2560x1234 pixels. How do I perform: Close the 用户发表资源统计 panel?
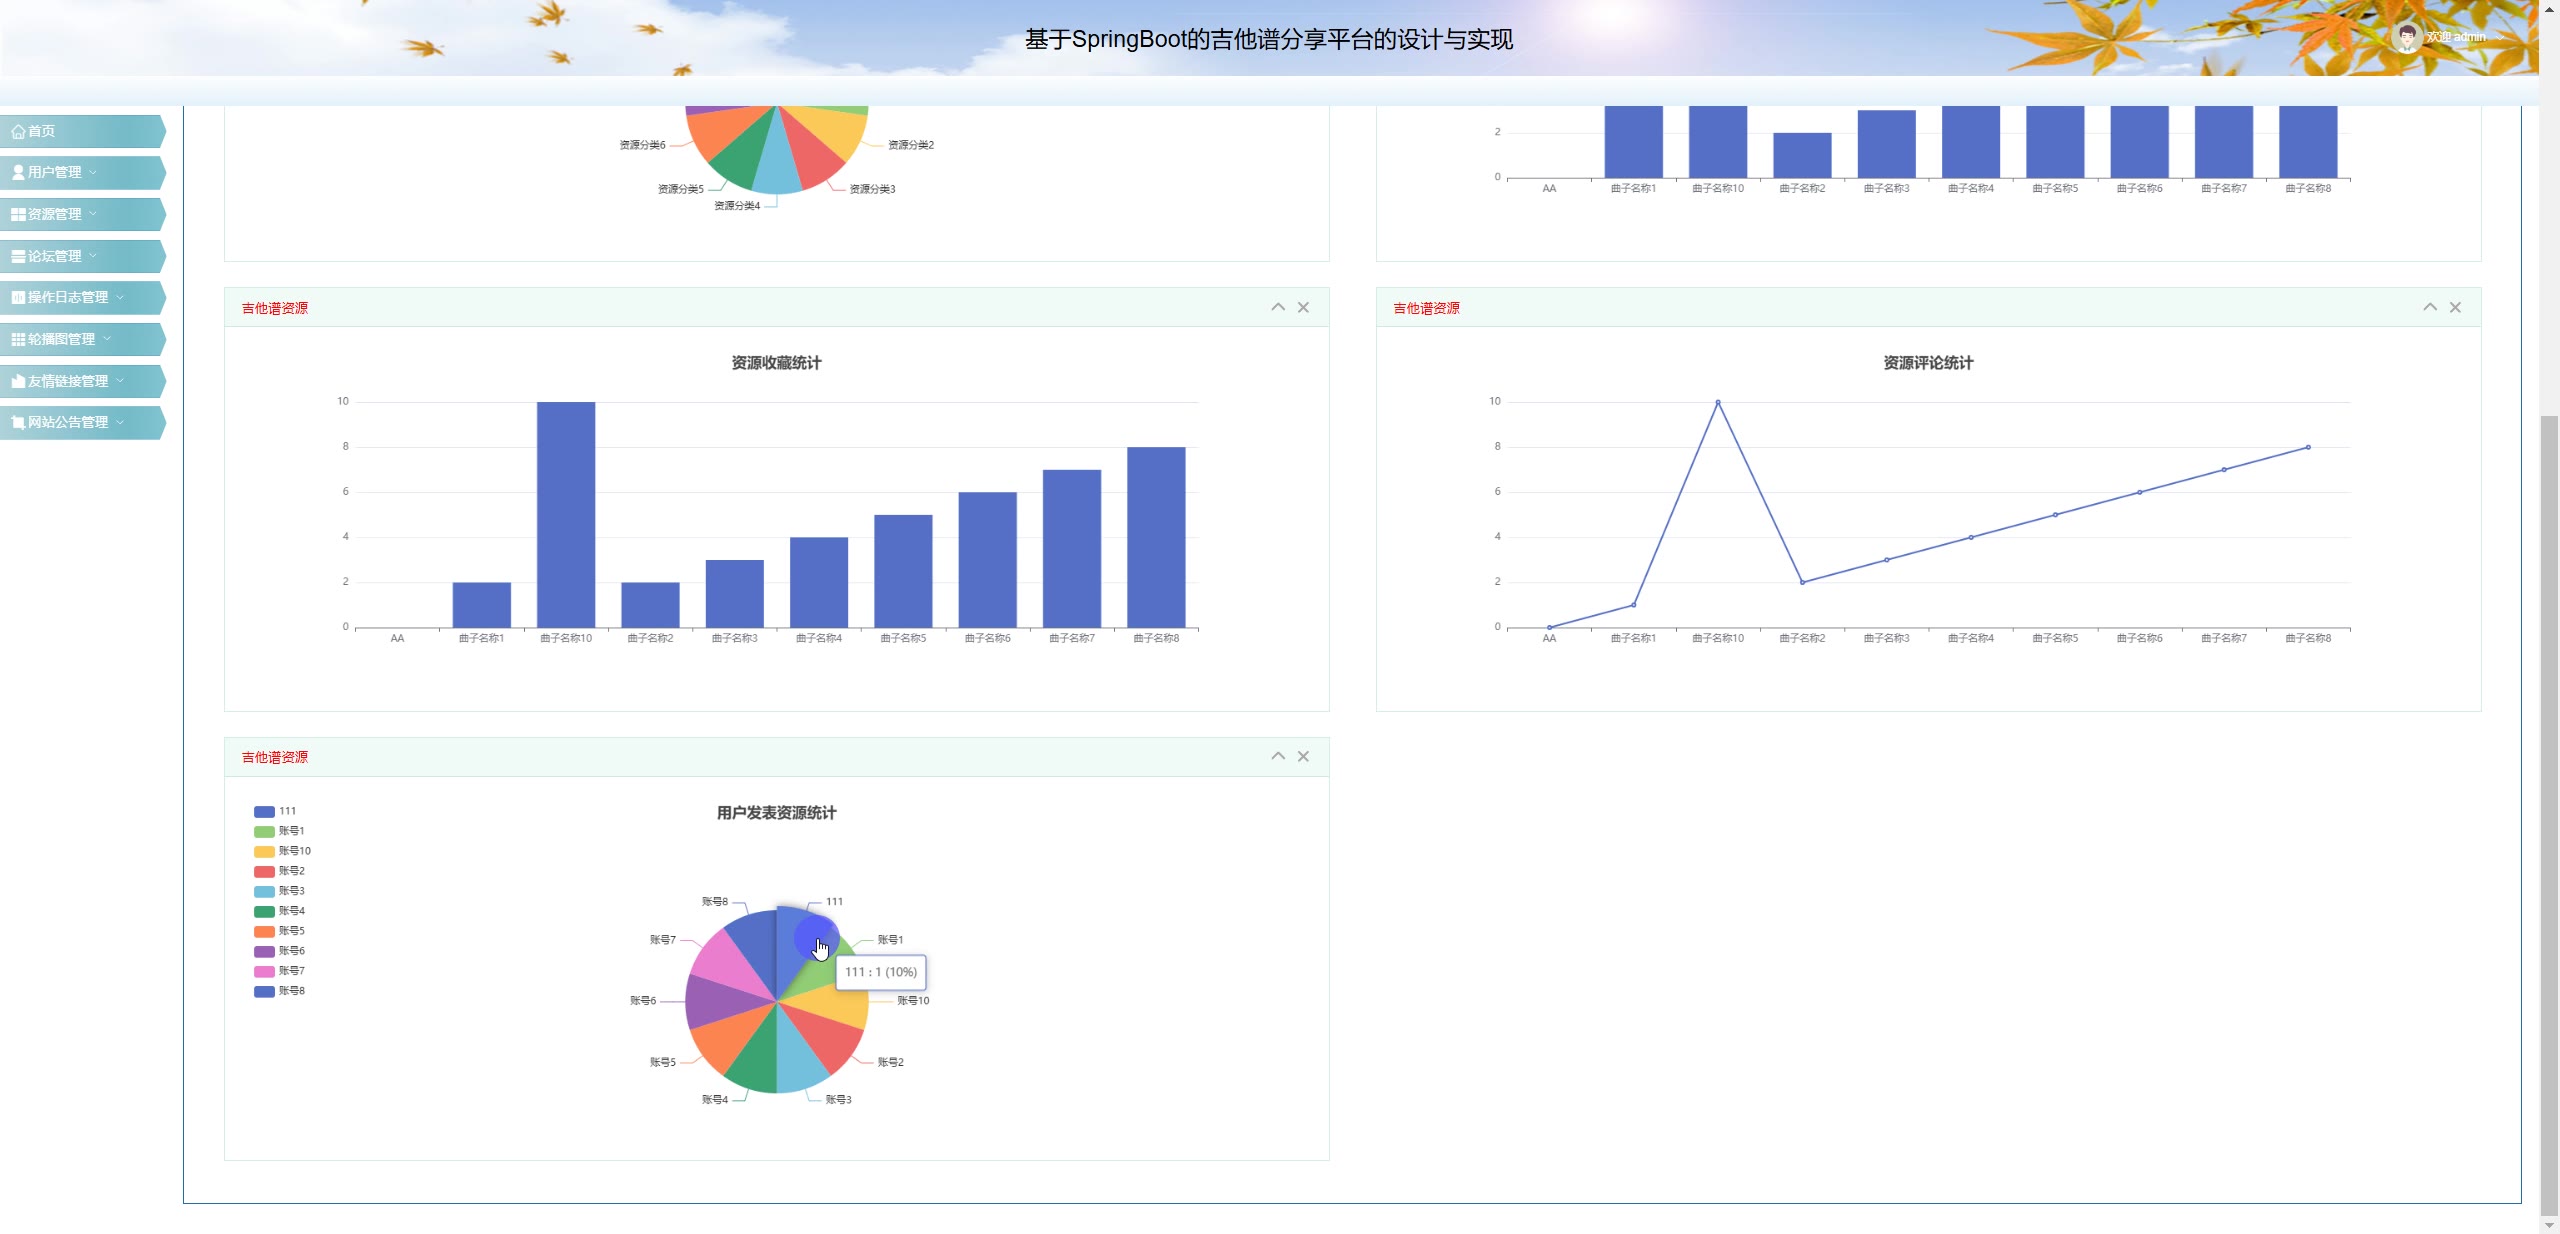[x=1303, y=756]
